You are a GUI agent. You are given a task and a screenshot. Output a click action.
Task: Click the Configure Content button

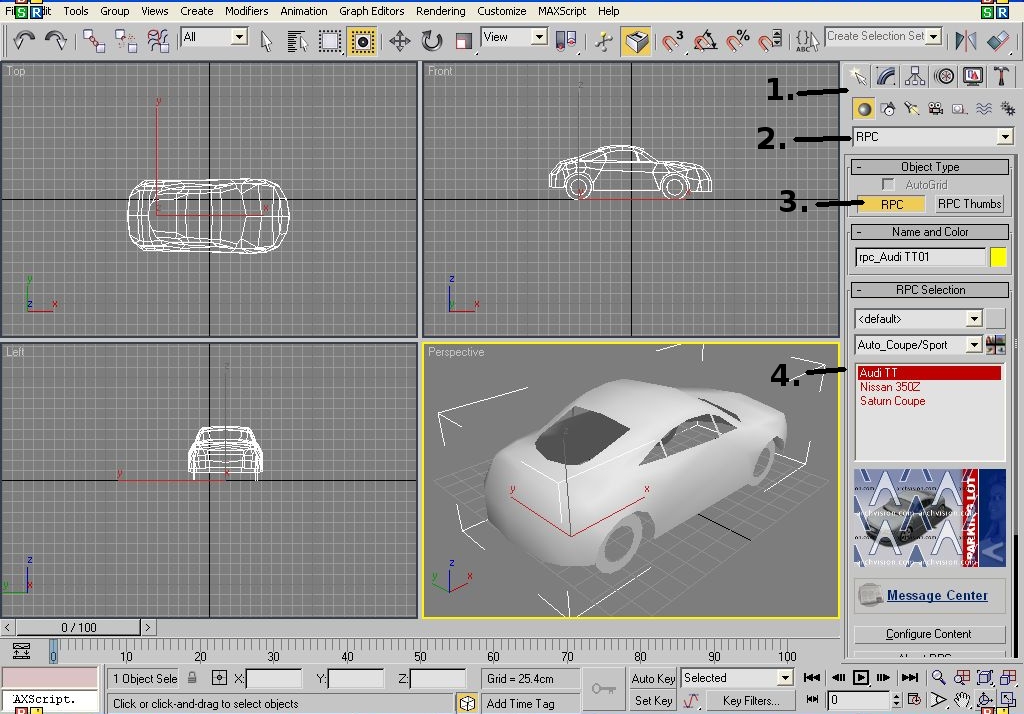(929, 634)
